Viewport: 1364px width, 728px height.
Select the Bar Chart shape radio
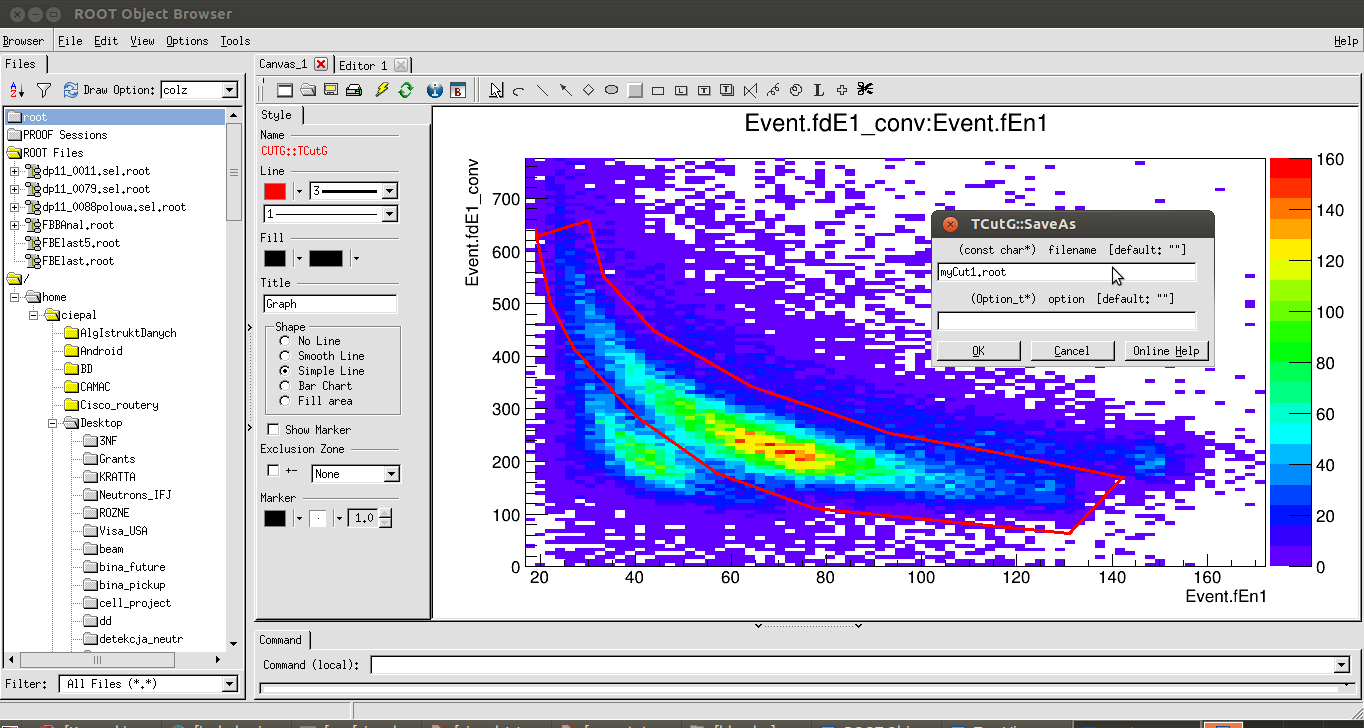pyautogui.click(x=285, y=386)
